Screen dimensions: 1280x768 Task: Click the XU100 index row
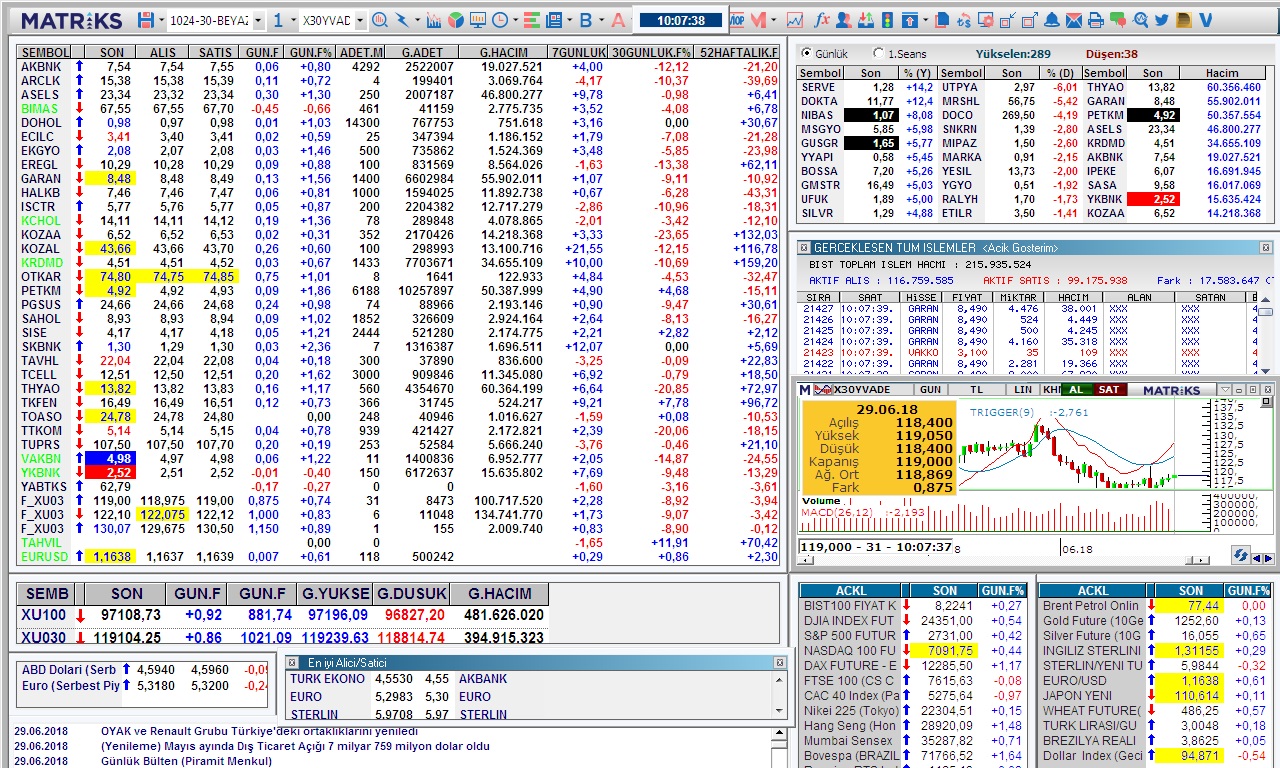(x=283, y=615)
